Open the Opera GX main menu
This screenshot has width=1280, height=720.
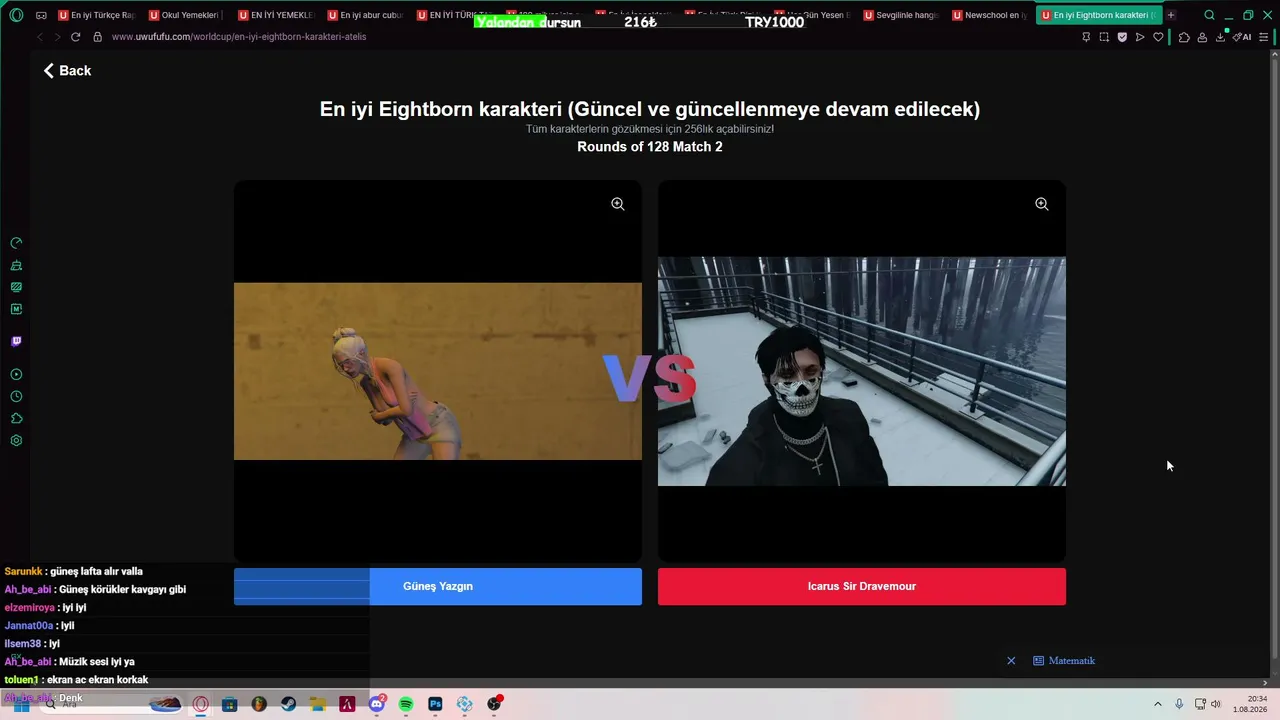coord(16,15)
